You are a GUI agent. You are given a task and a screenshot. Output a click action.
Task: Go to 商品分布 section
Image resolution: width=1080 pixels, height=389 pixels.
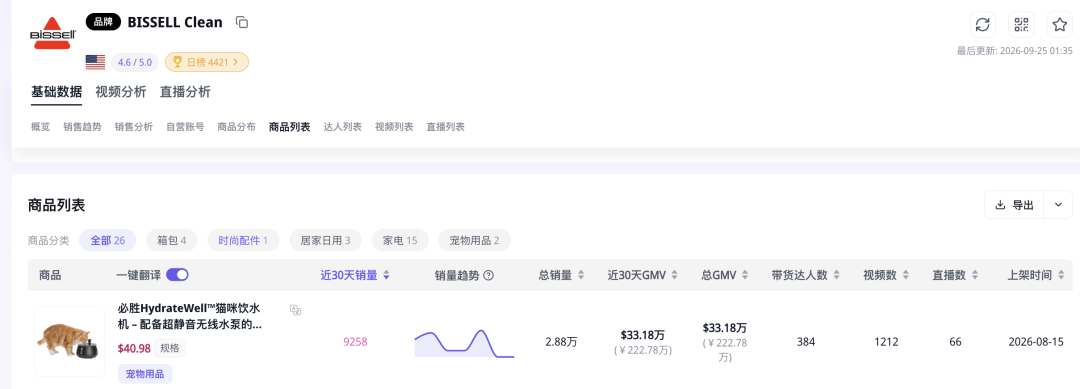pos(236,127)
